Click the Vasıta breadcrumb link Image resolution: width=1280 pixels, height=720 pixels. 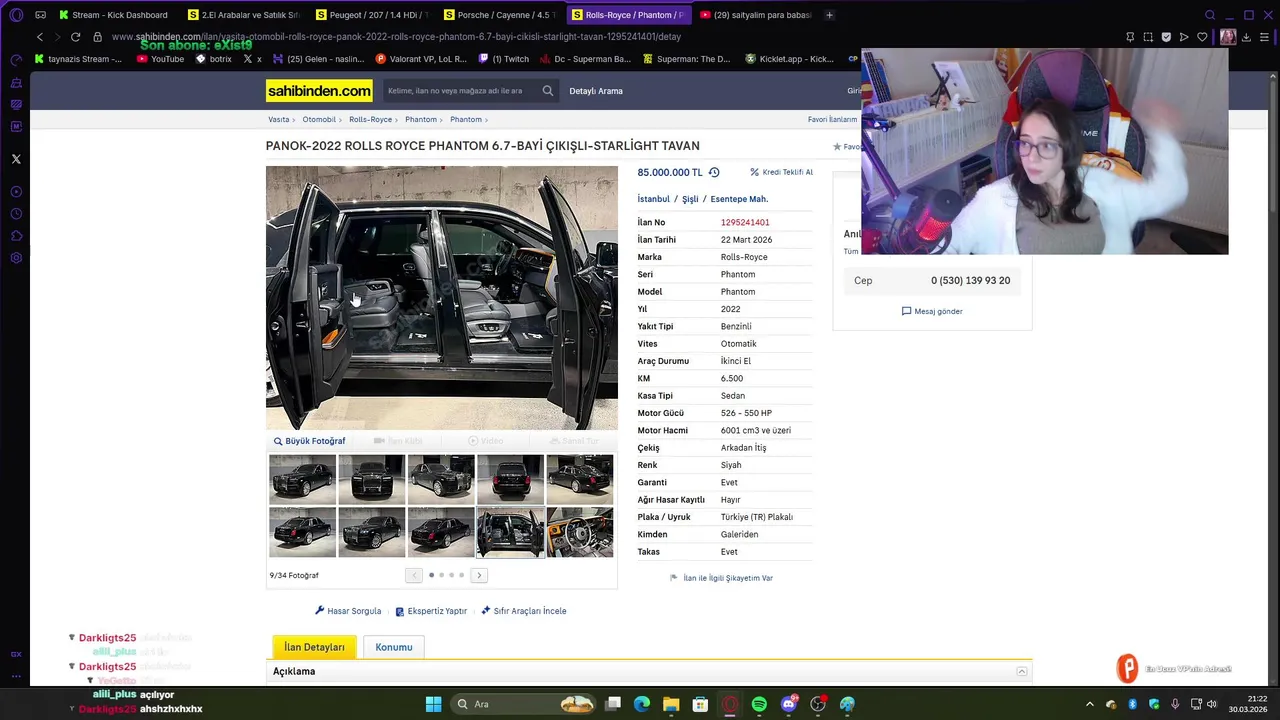[x=278, y=119]
